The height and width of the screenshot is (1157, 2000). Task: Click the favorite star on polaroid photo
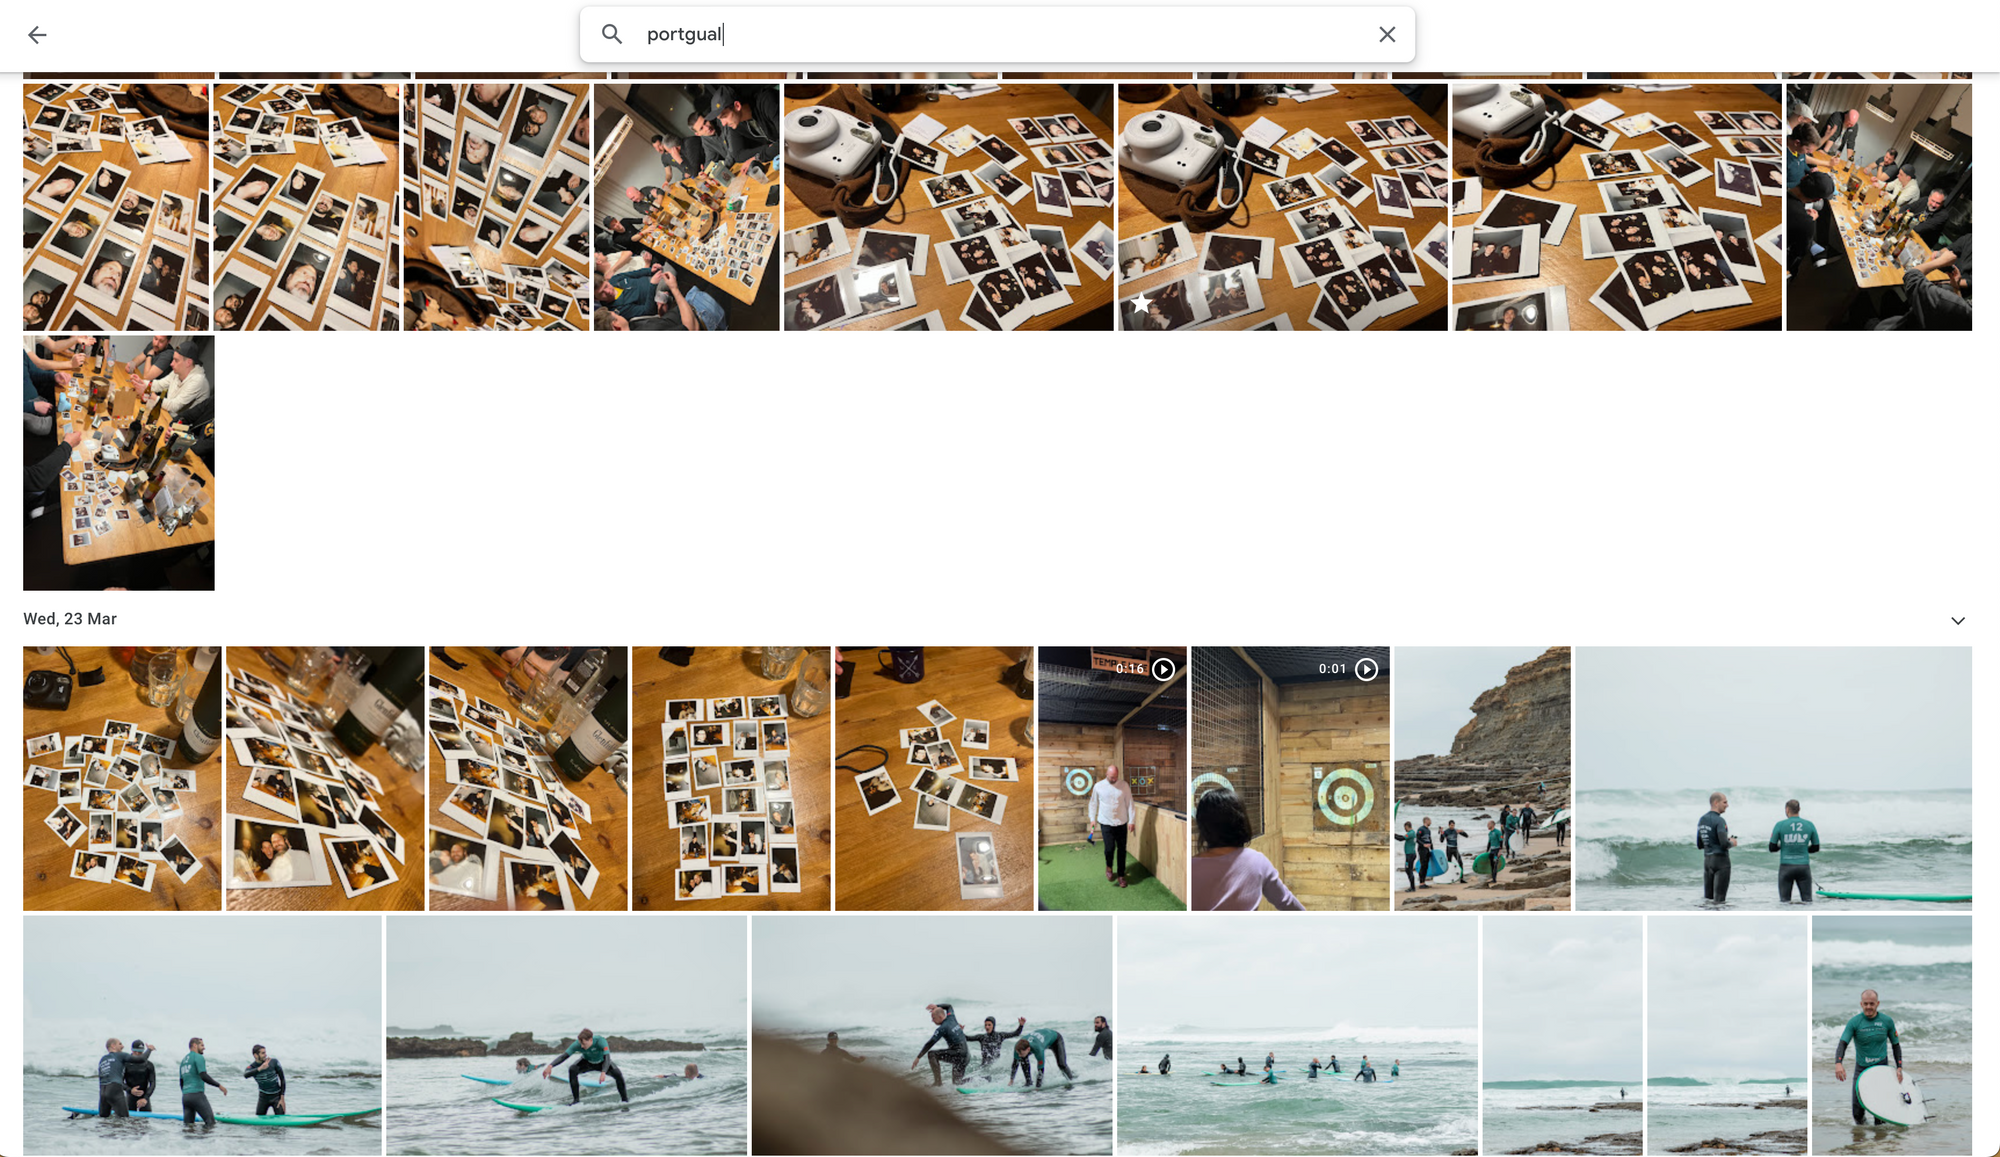1141,303
